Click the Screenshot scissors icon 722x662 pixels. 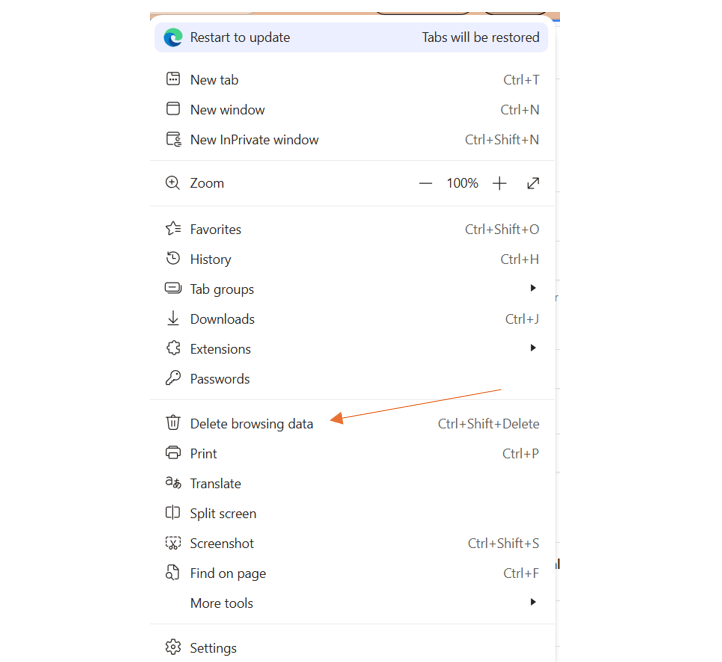173,543
